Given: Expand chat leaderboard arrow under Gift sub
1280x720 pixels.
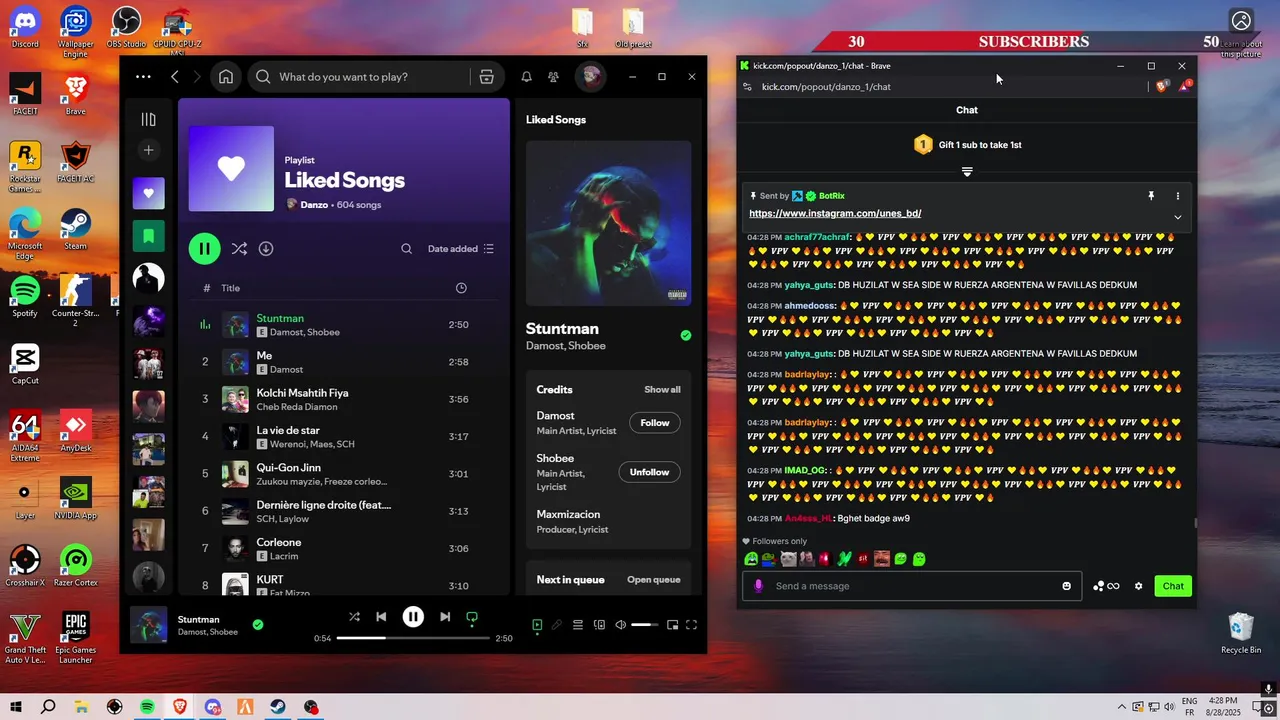Looking at the screenshot, I should click(967, 172).
